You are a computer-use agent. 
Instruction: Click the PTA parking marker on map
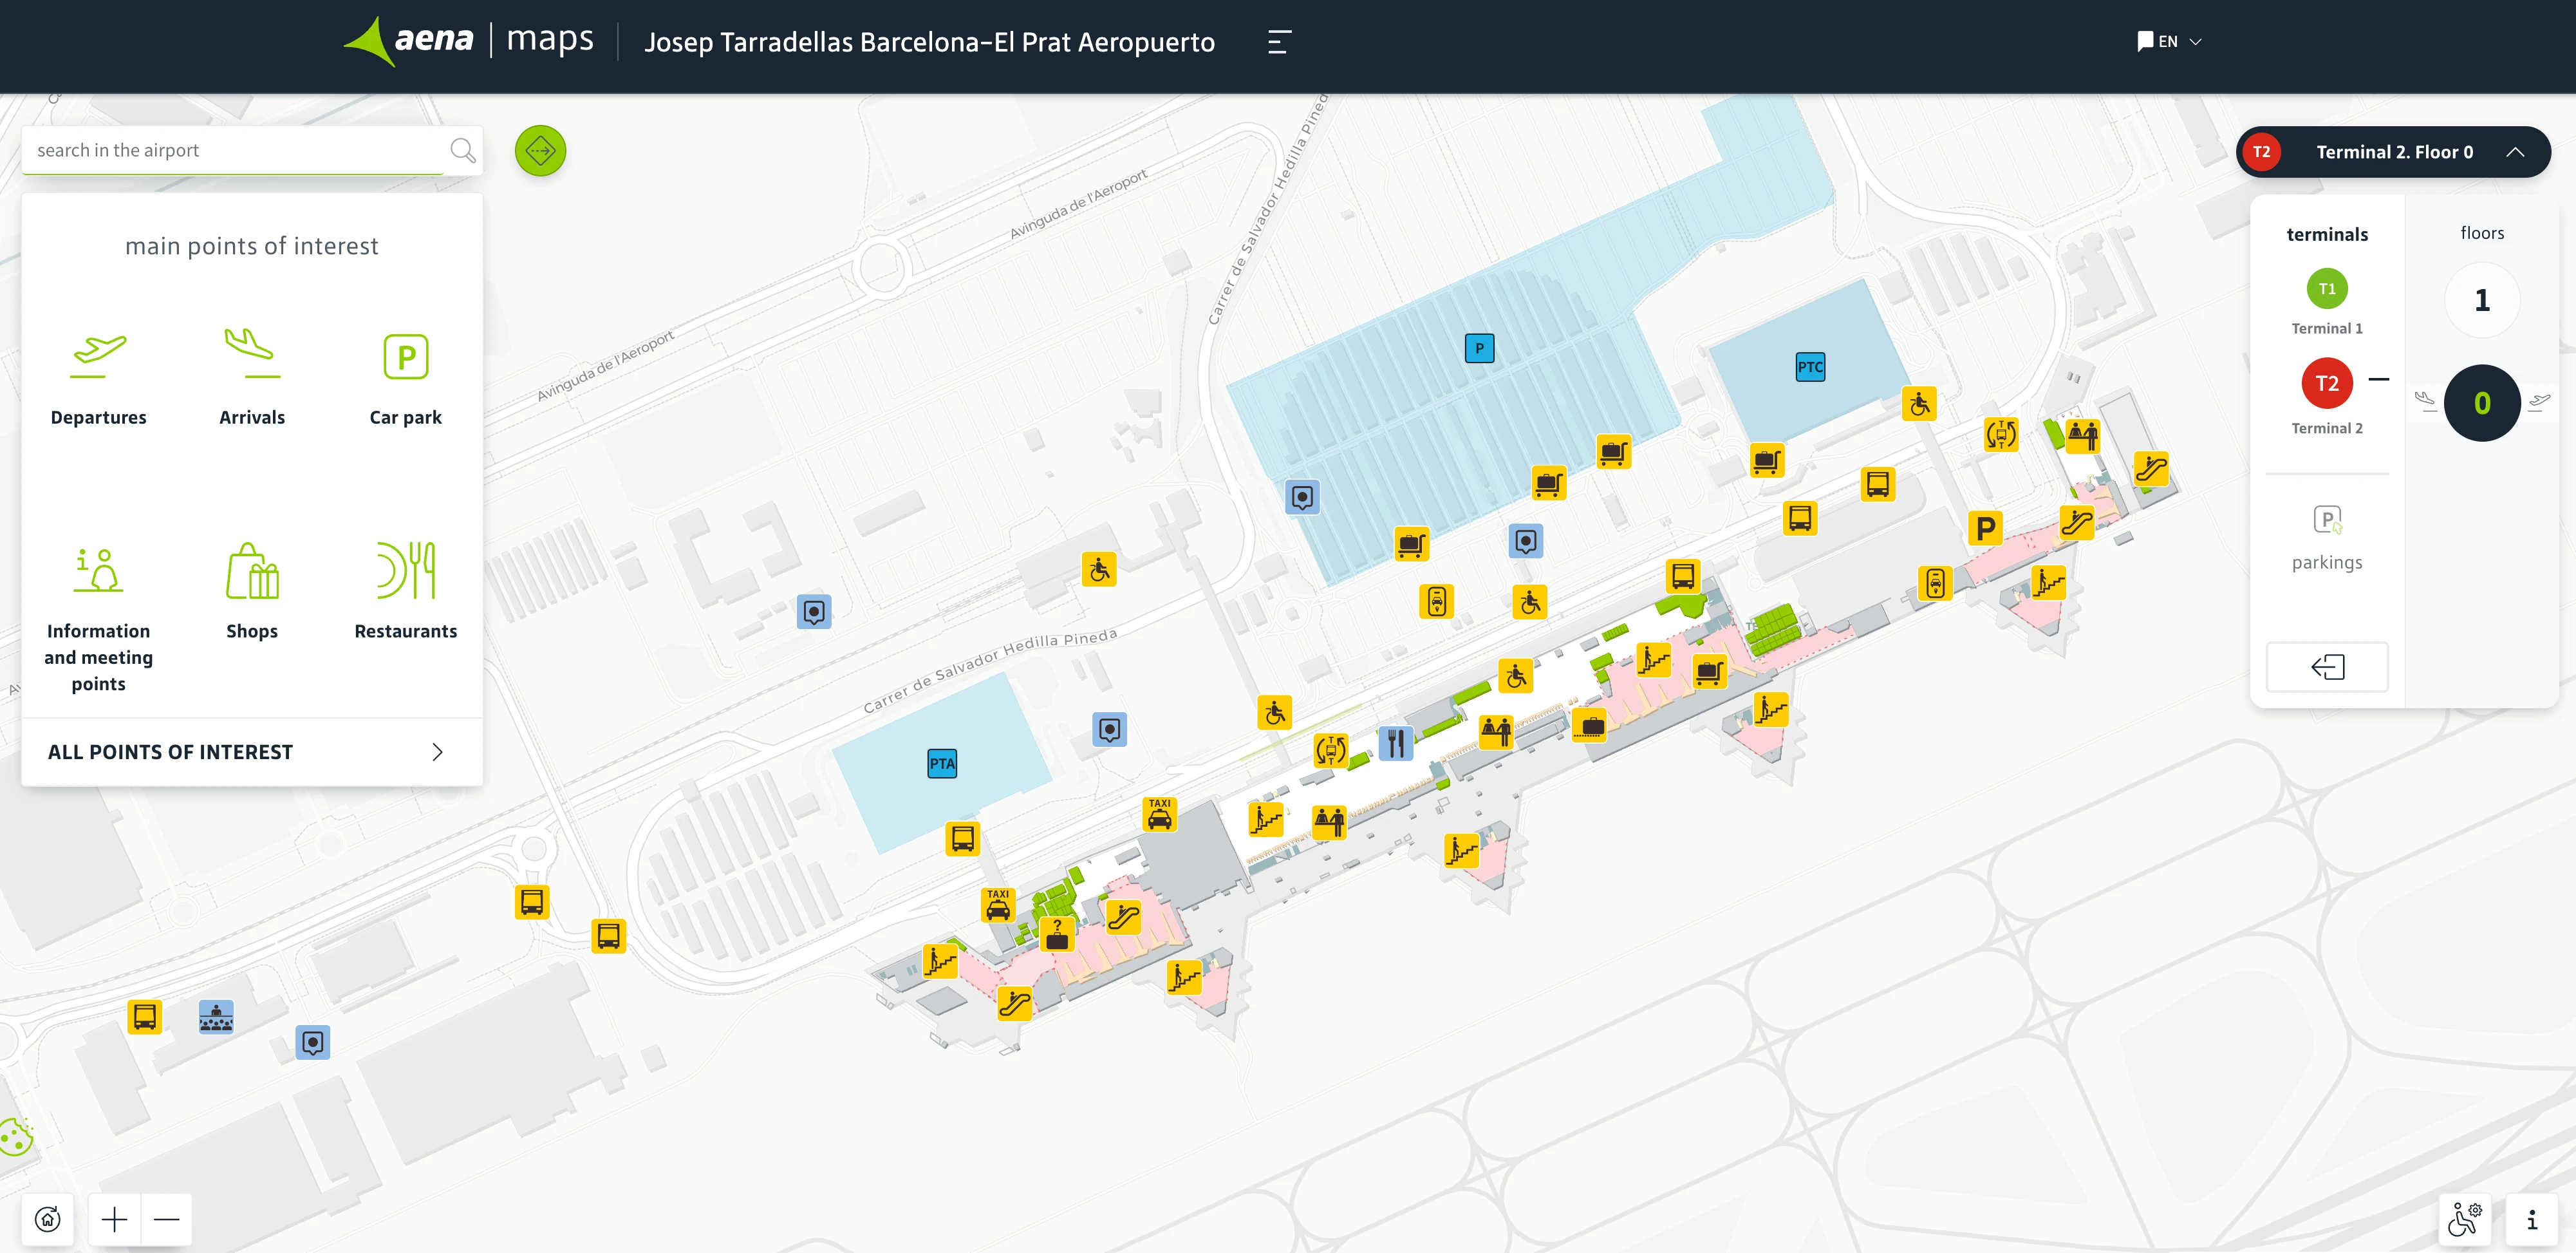[x=941, y=764]
